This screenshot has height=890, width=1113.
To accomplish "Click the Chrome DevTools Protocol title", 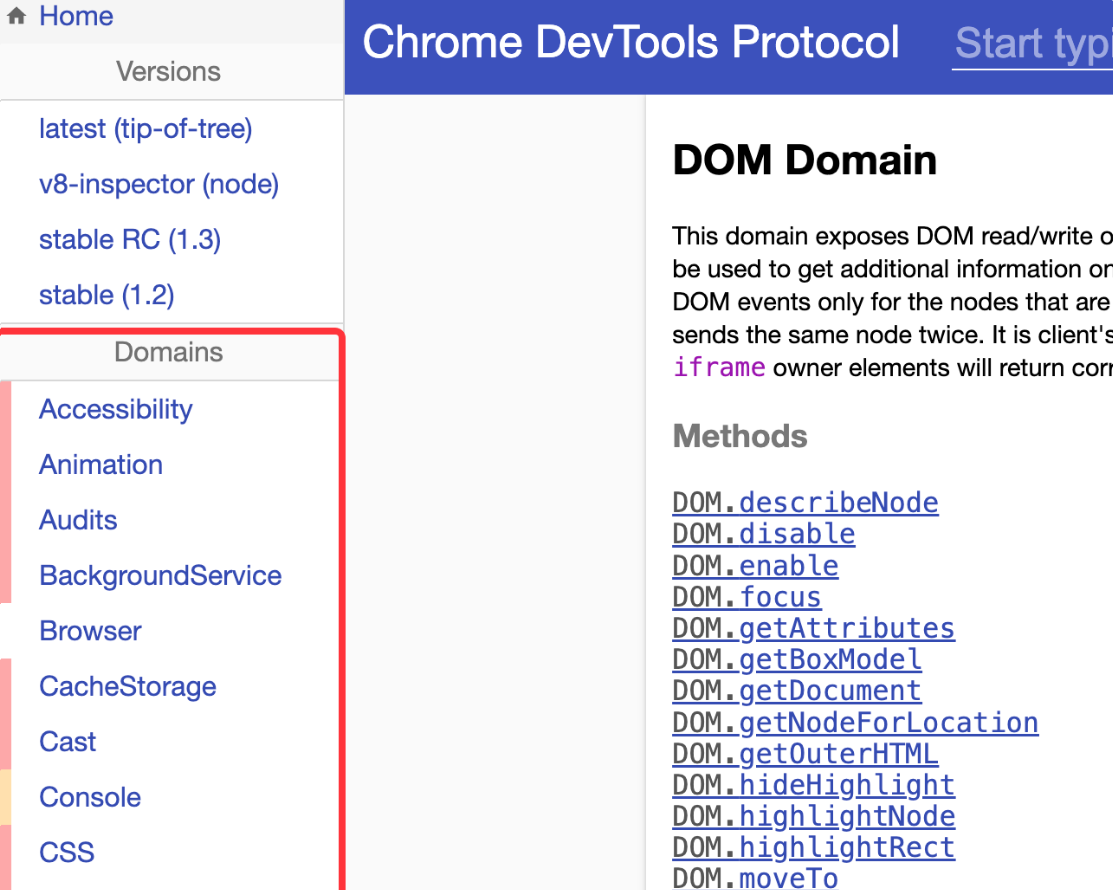I will pos(631,42).
